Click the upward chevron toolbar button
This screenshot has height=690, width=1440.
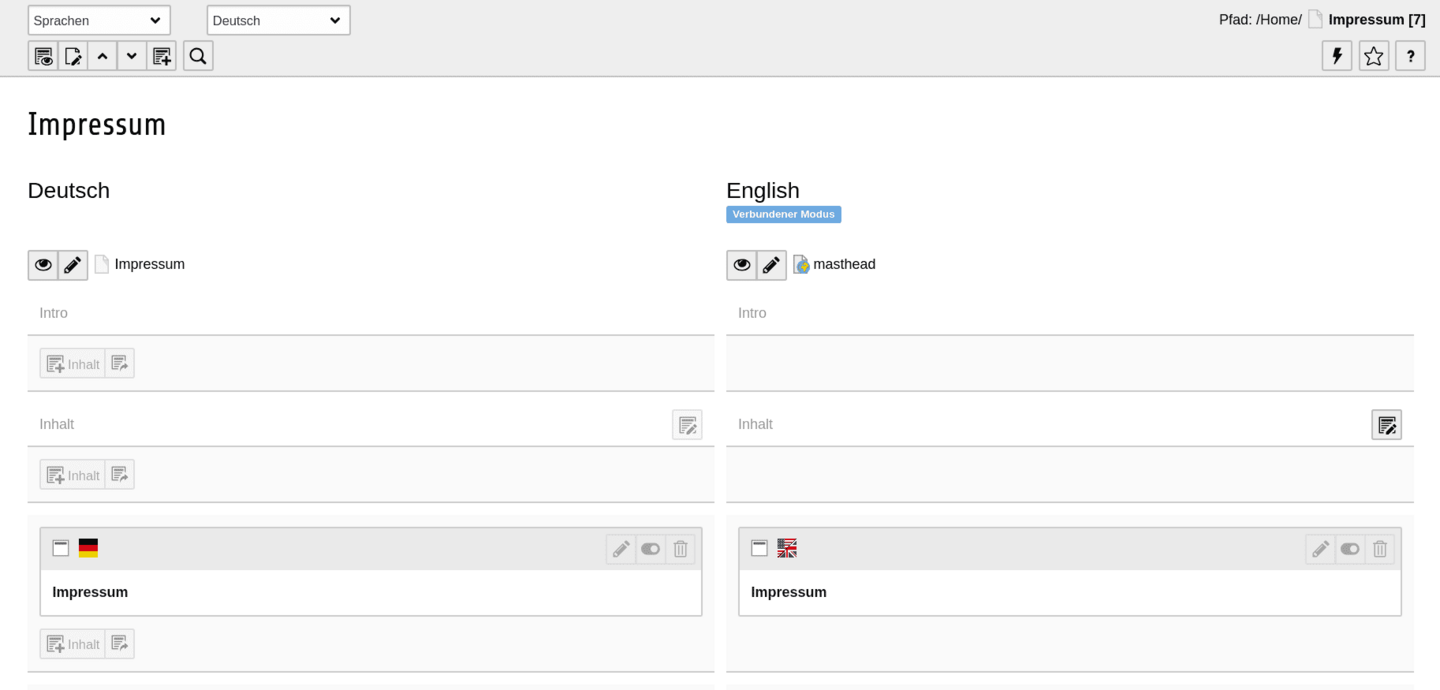102,56
